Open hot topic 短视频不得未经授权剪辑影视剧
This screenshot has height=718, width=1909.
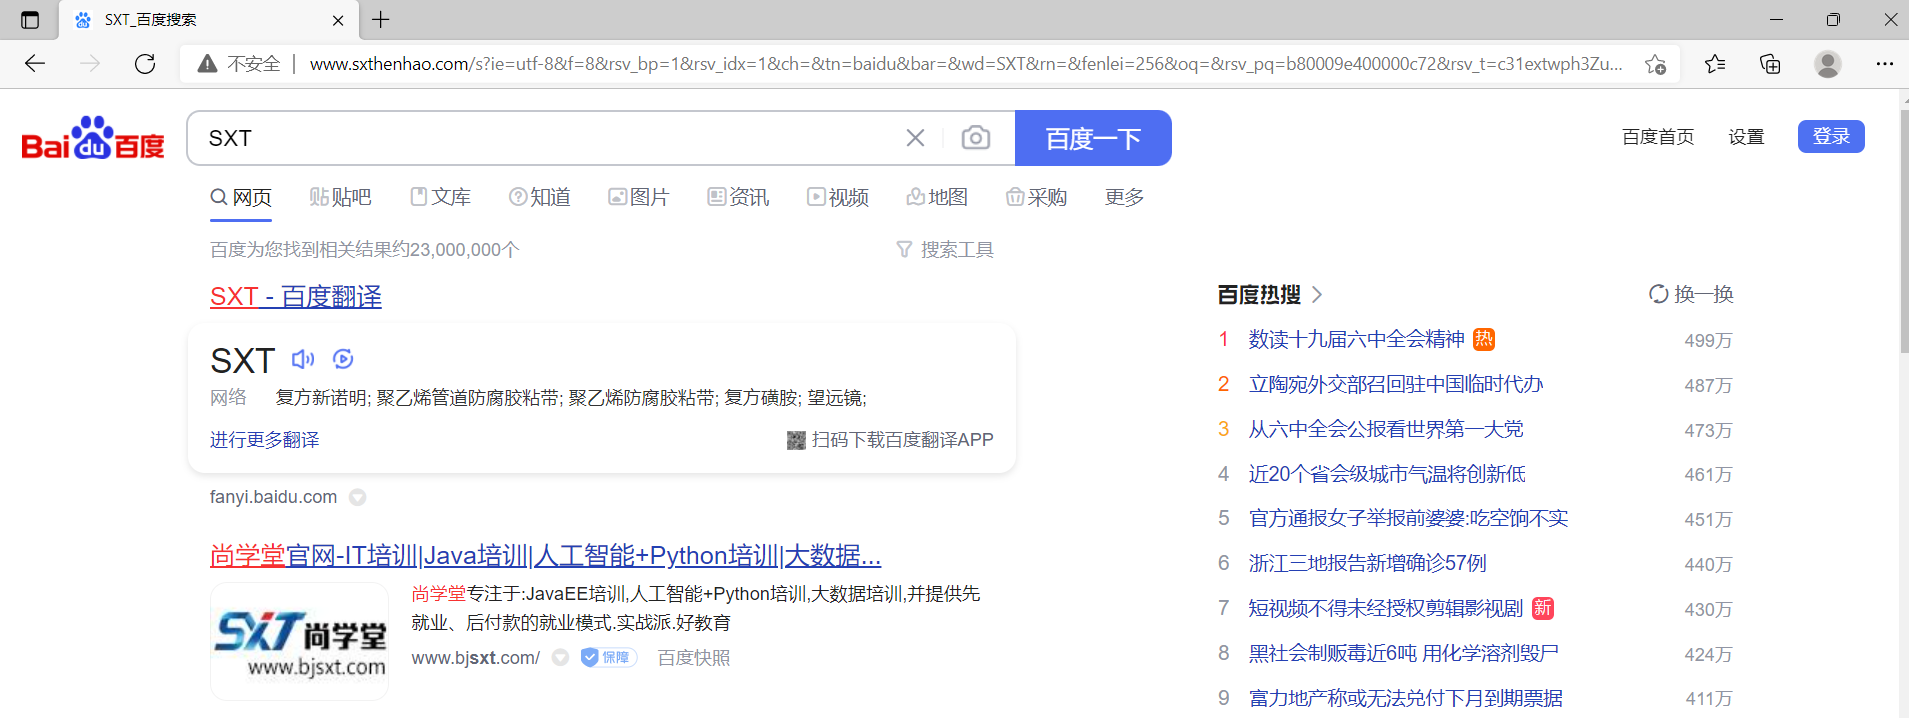1385,609
